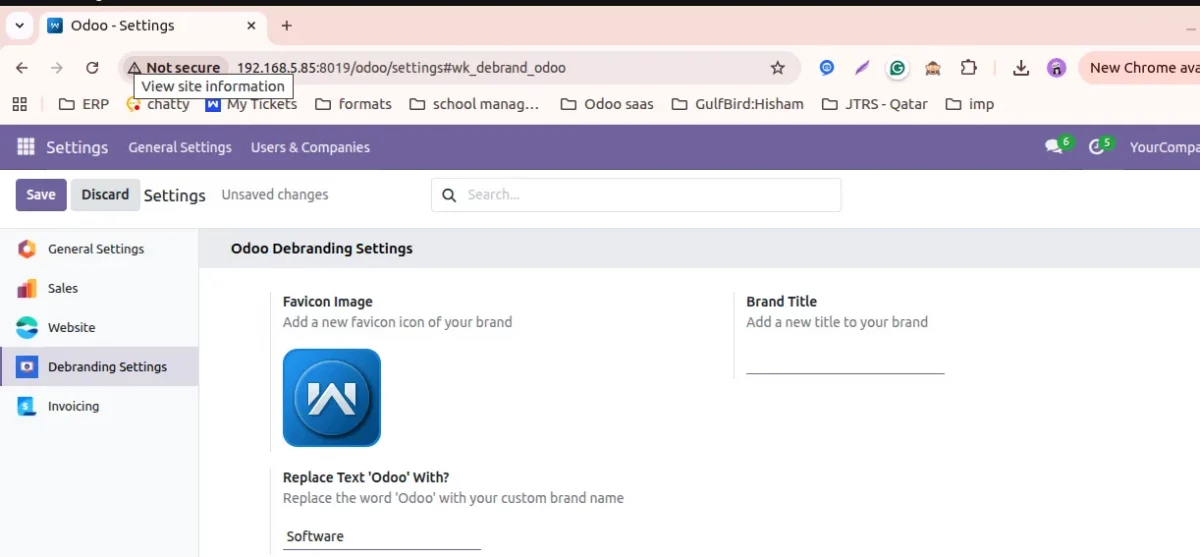The height and width of the screenshot is (557, 1200).
Task: Open the JTRS - Qatar bookmarks folder
Action: click(x=874, y=103)
